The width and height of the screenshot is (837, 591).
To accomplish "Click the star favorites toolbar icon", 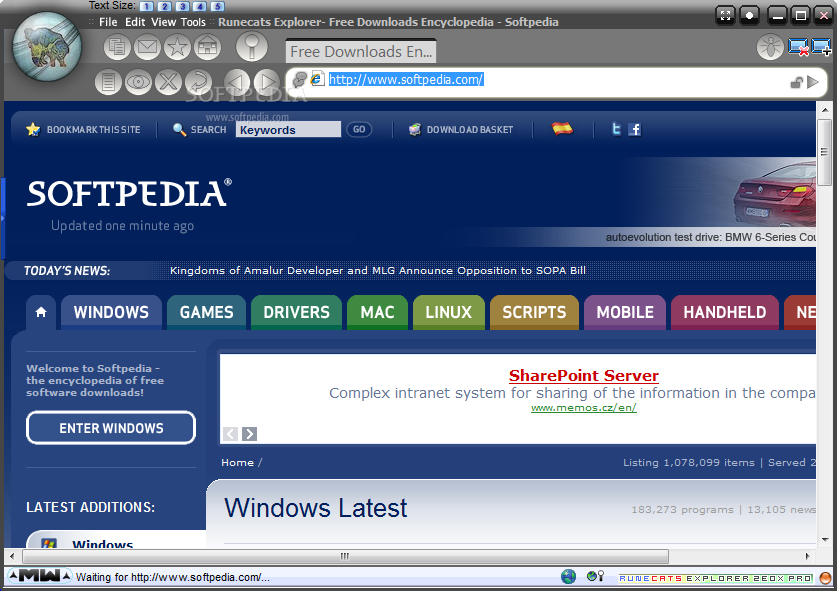I will [177, 48].
